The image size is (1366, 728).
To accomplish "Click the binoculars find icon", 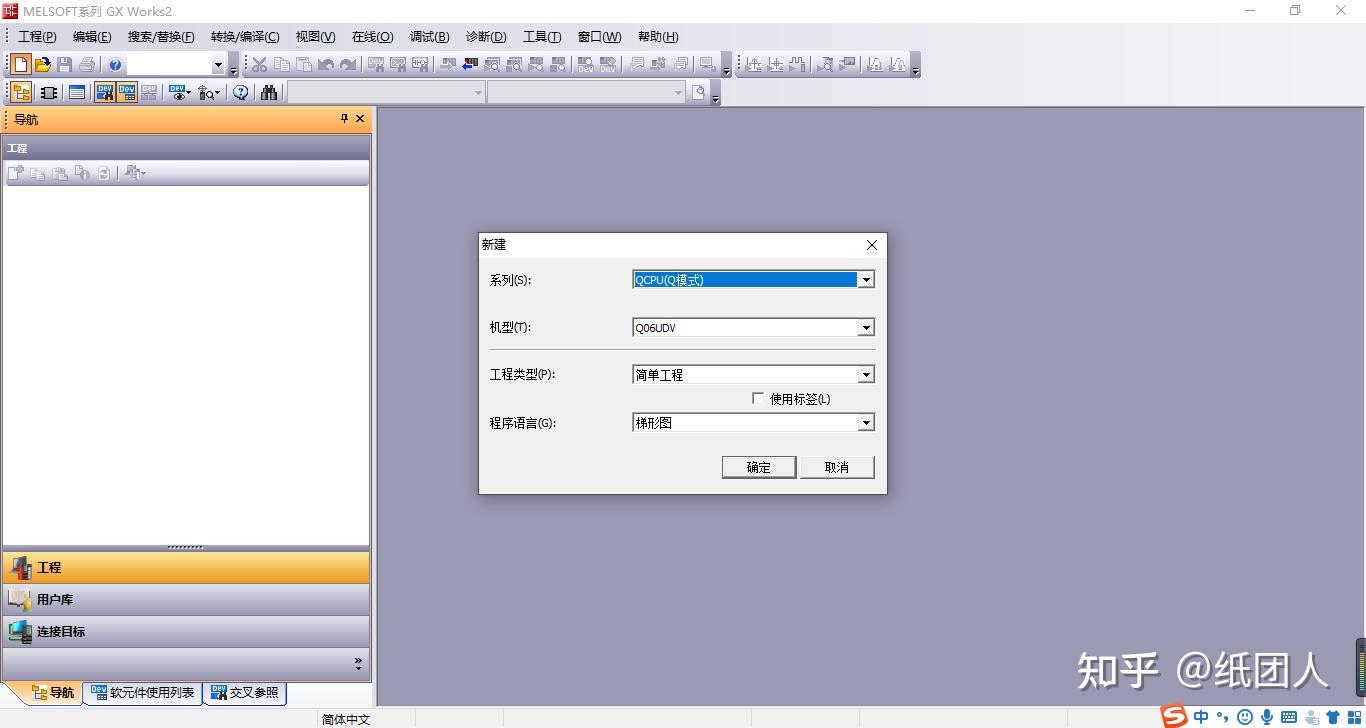I will (269, 93).
